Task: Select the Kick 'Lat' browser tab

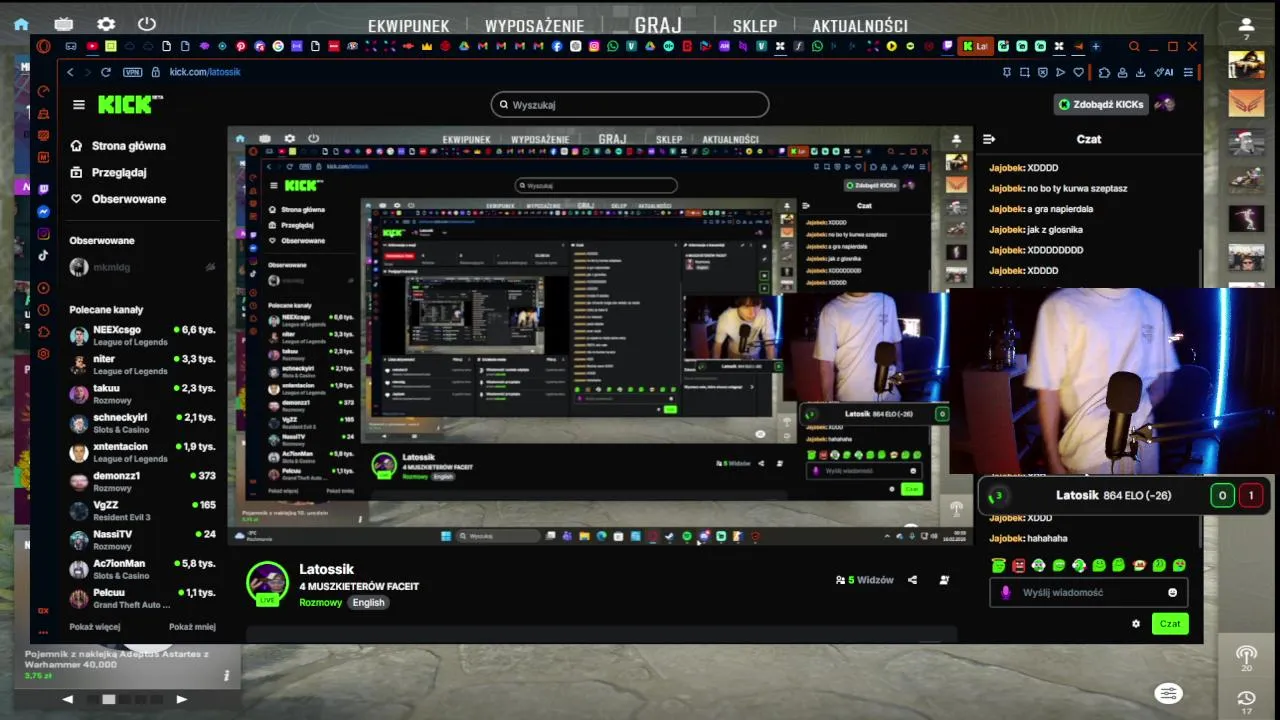Action: tap(974, 46)
